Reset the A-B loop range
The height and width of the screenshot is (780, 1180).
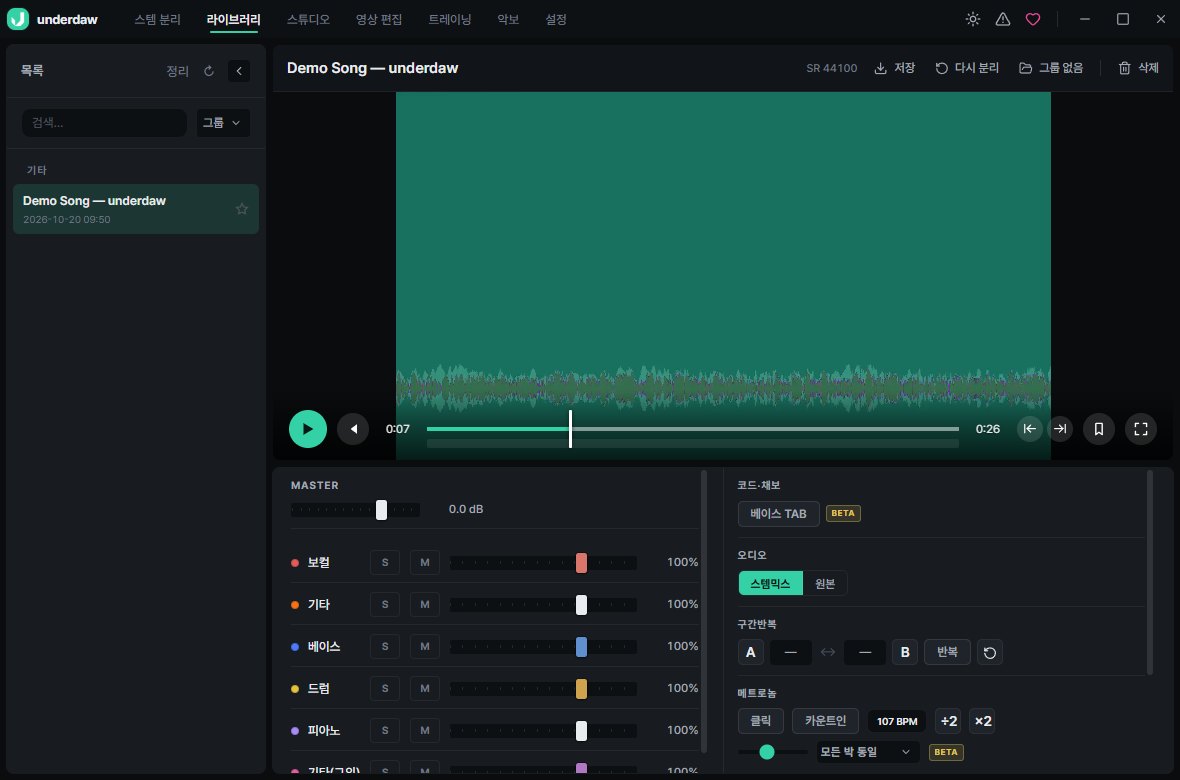pyautogui.click(x=990, y=652)
